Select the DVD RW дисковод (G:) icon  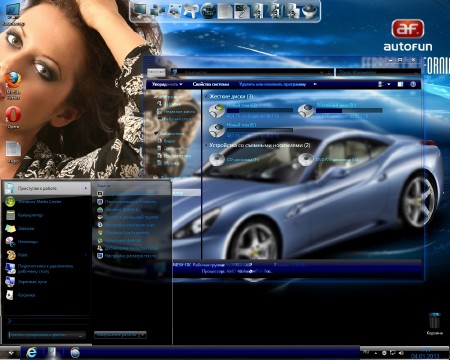pos(306,159)
